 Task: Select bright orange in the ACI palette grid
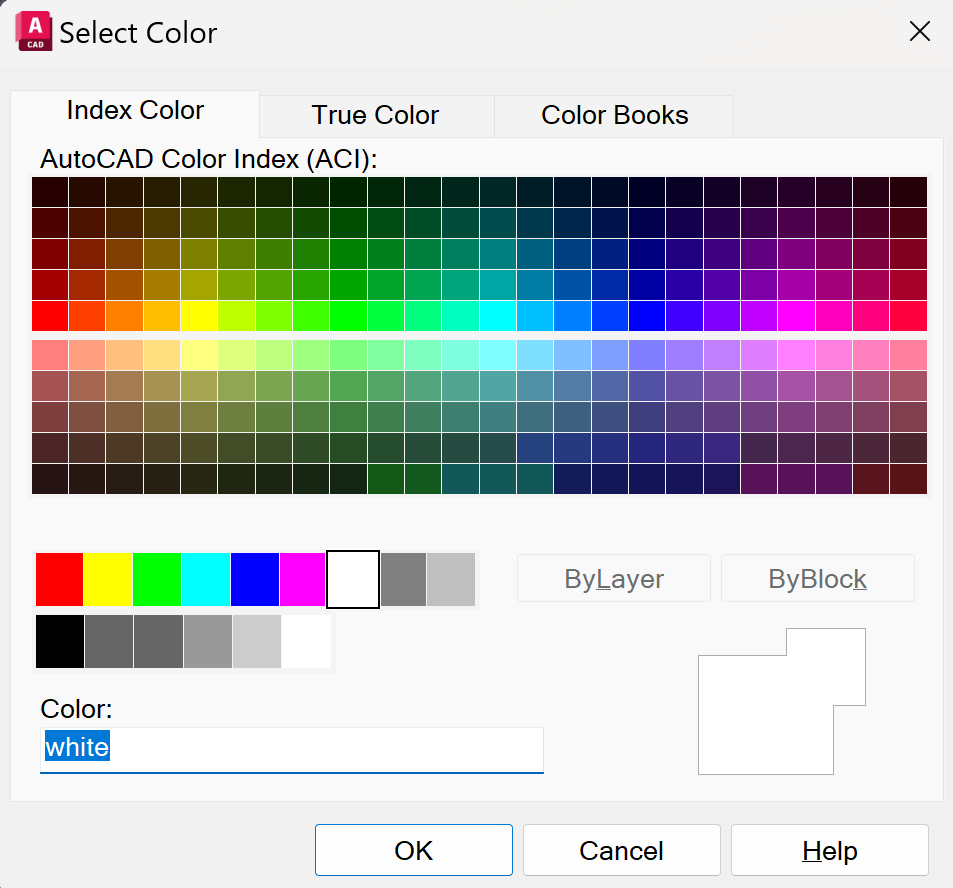(x=125, y=316)
